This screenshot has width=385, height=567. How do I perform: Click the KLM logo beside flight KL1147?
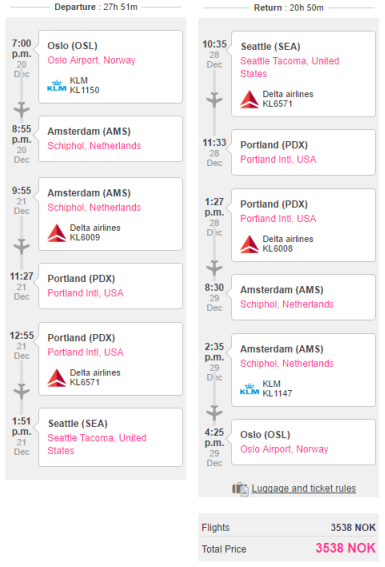coord(249,389)
